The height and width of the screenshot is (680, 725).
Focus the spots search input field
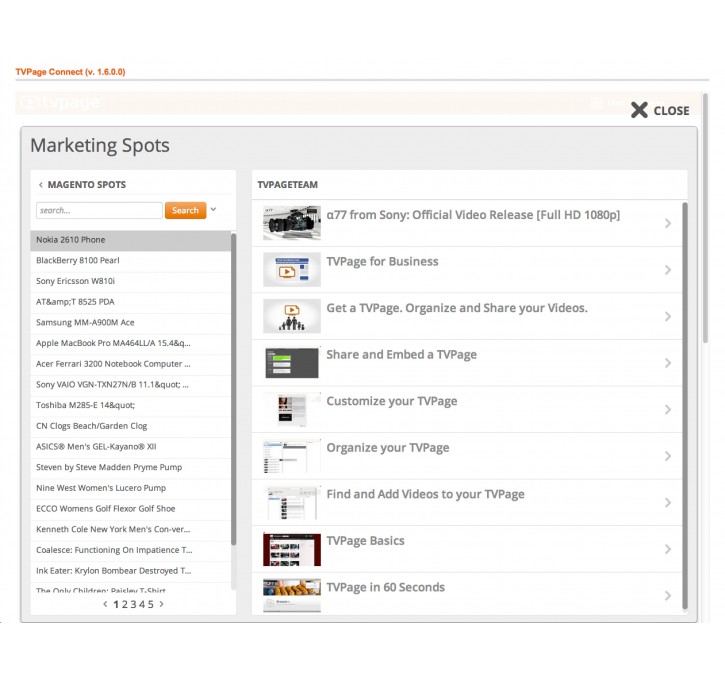pos(99,210)
